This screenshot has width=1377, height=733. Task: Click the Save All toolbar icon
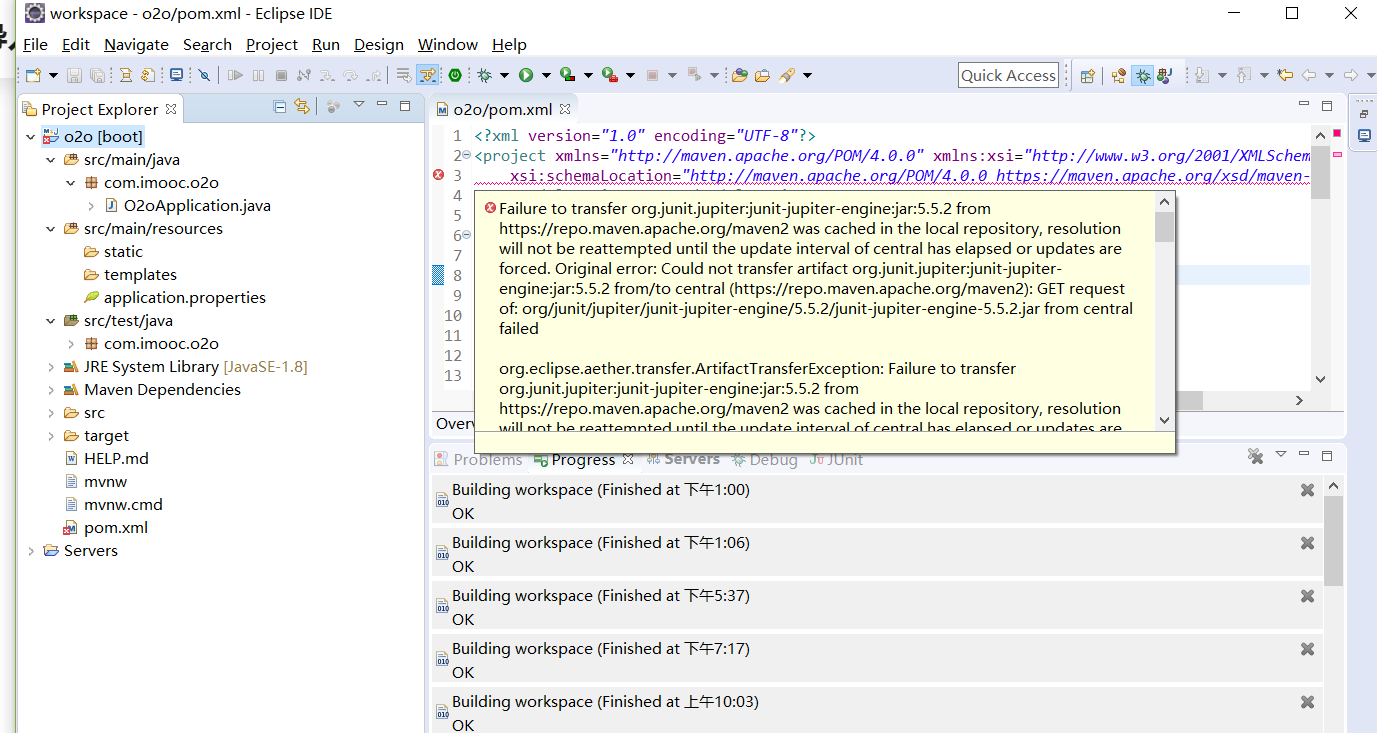97,75
